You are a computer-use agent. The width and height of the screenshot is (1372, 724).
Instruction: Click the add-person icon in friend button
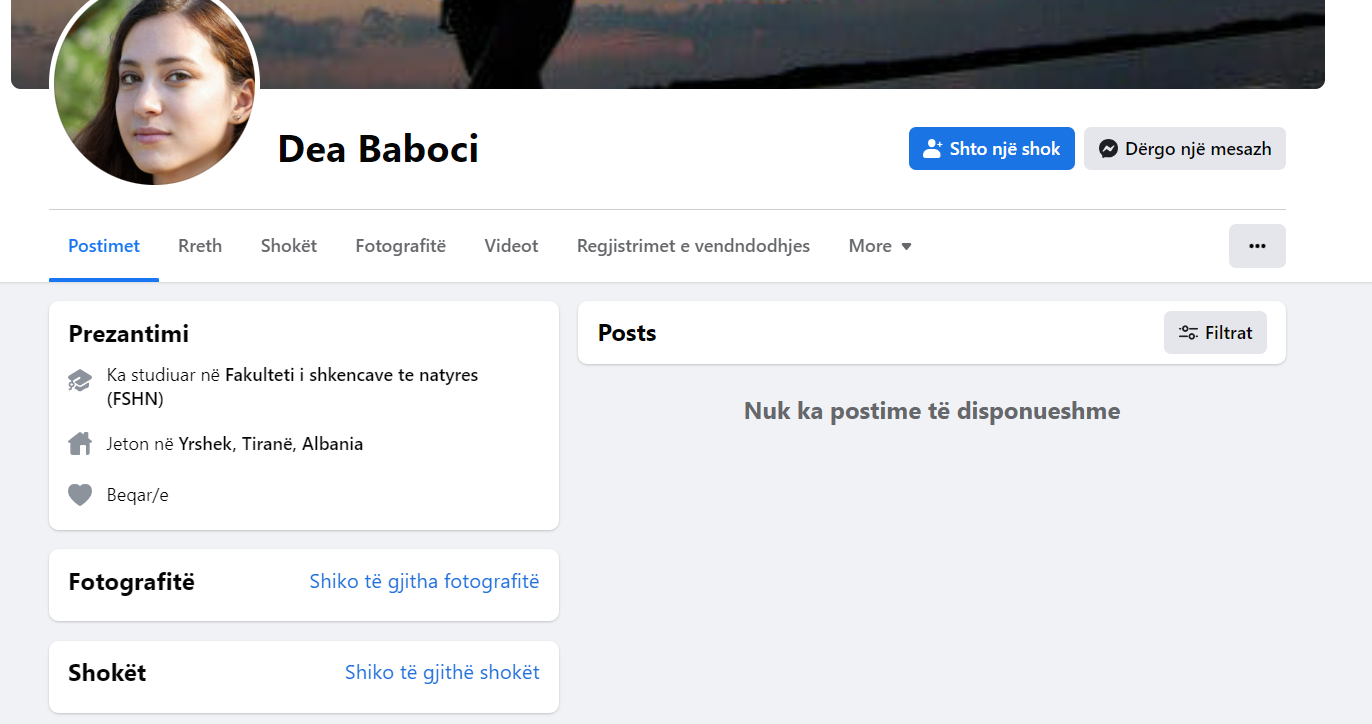933,149
